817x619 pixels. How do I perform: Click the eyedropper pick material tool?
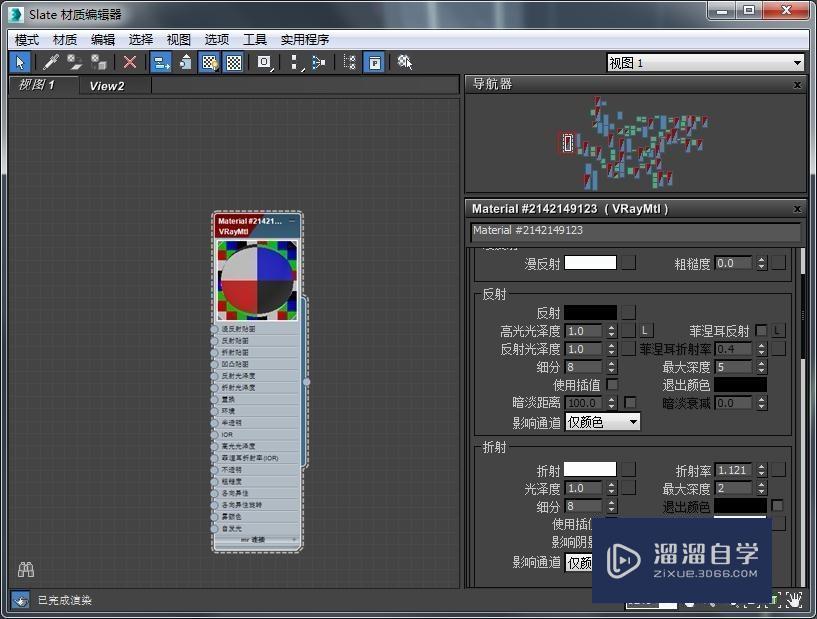click(51, 62)
